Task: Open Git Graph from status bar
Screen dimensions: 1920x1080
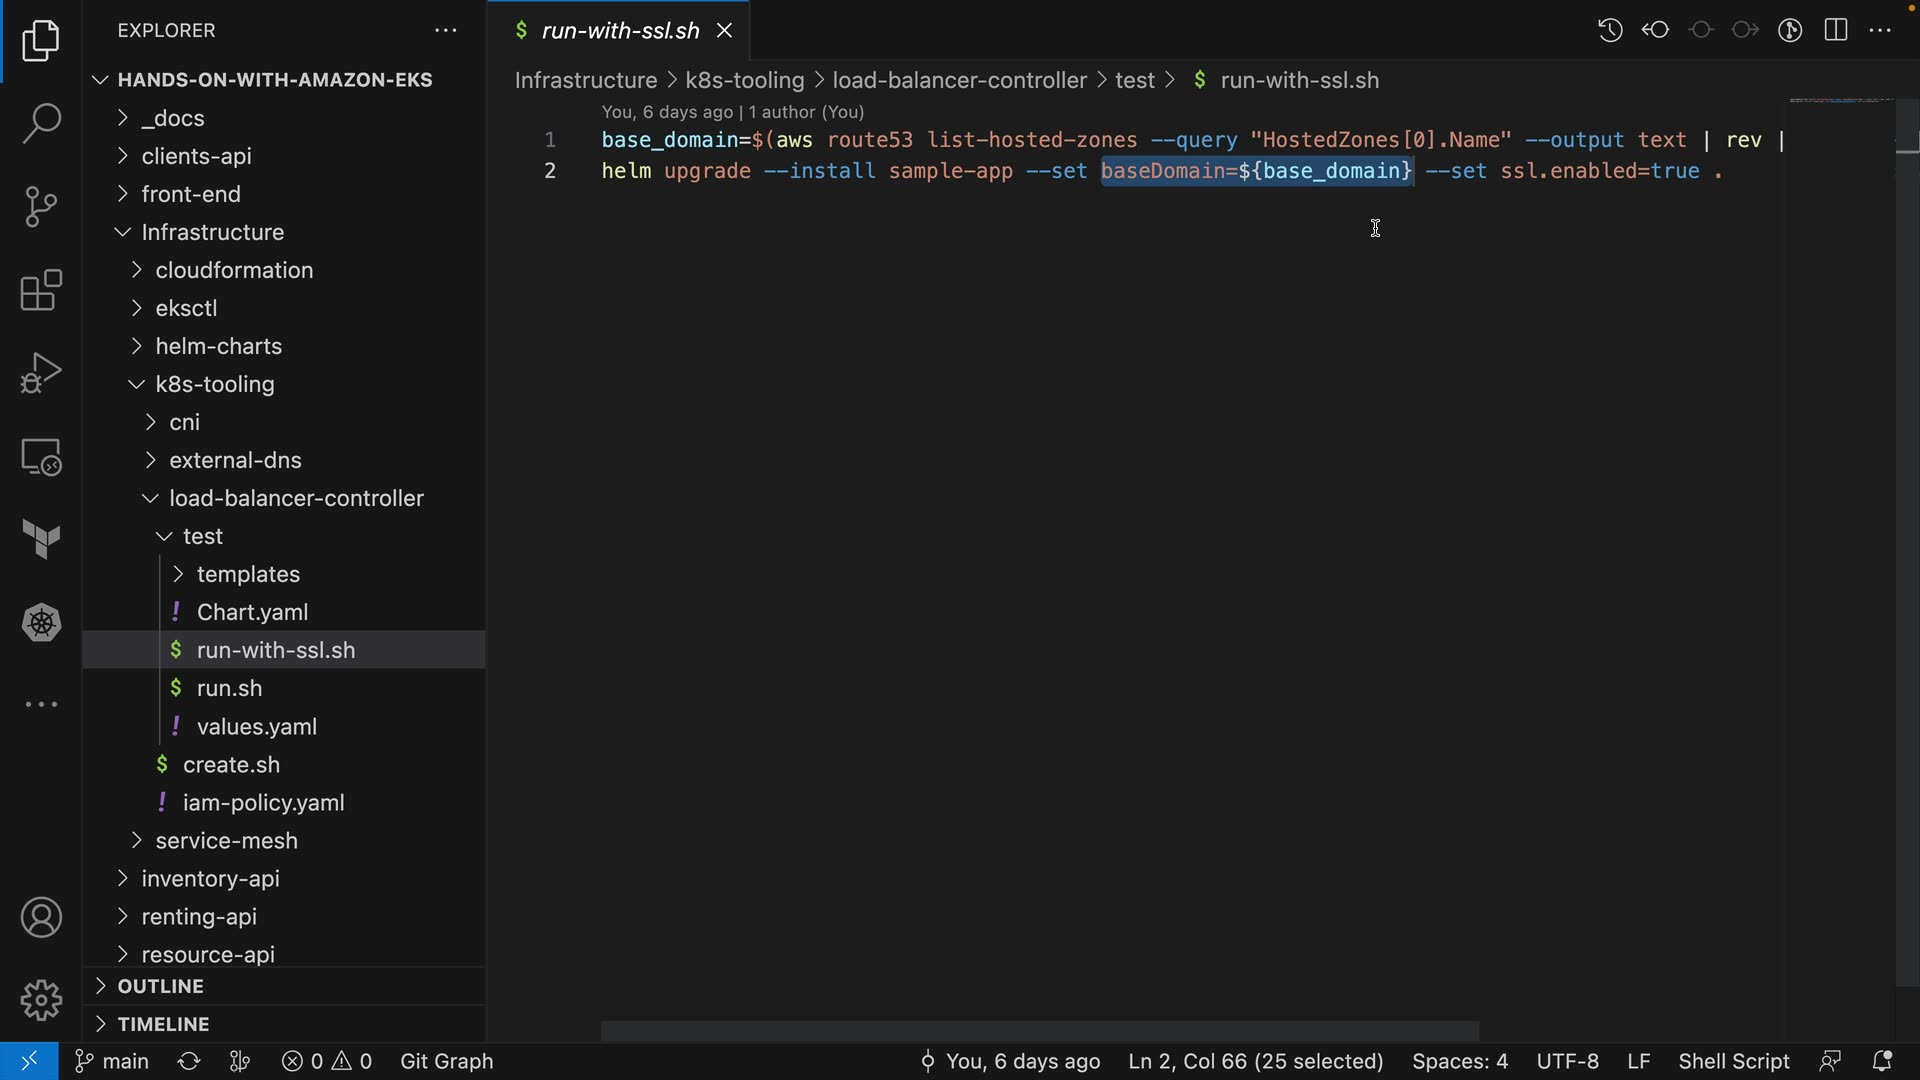Action: (x=446, y=1061)
